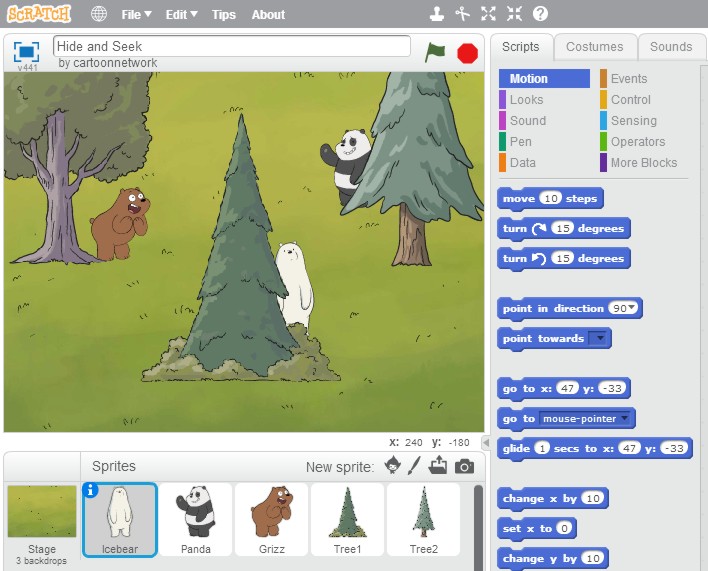Click the x value in go to block

pos(567,388)
